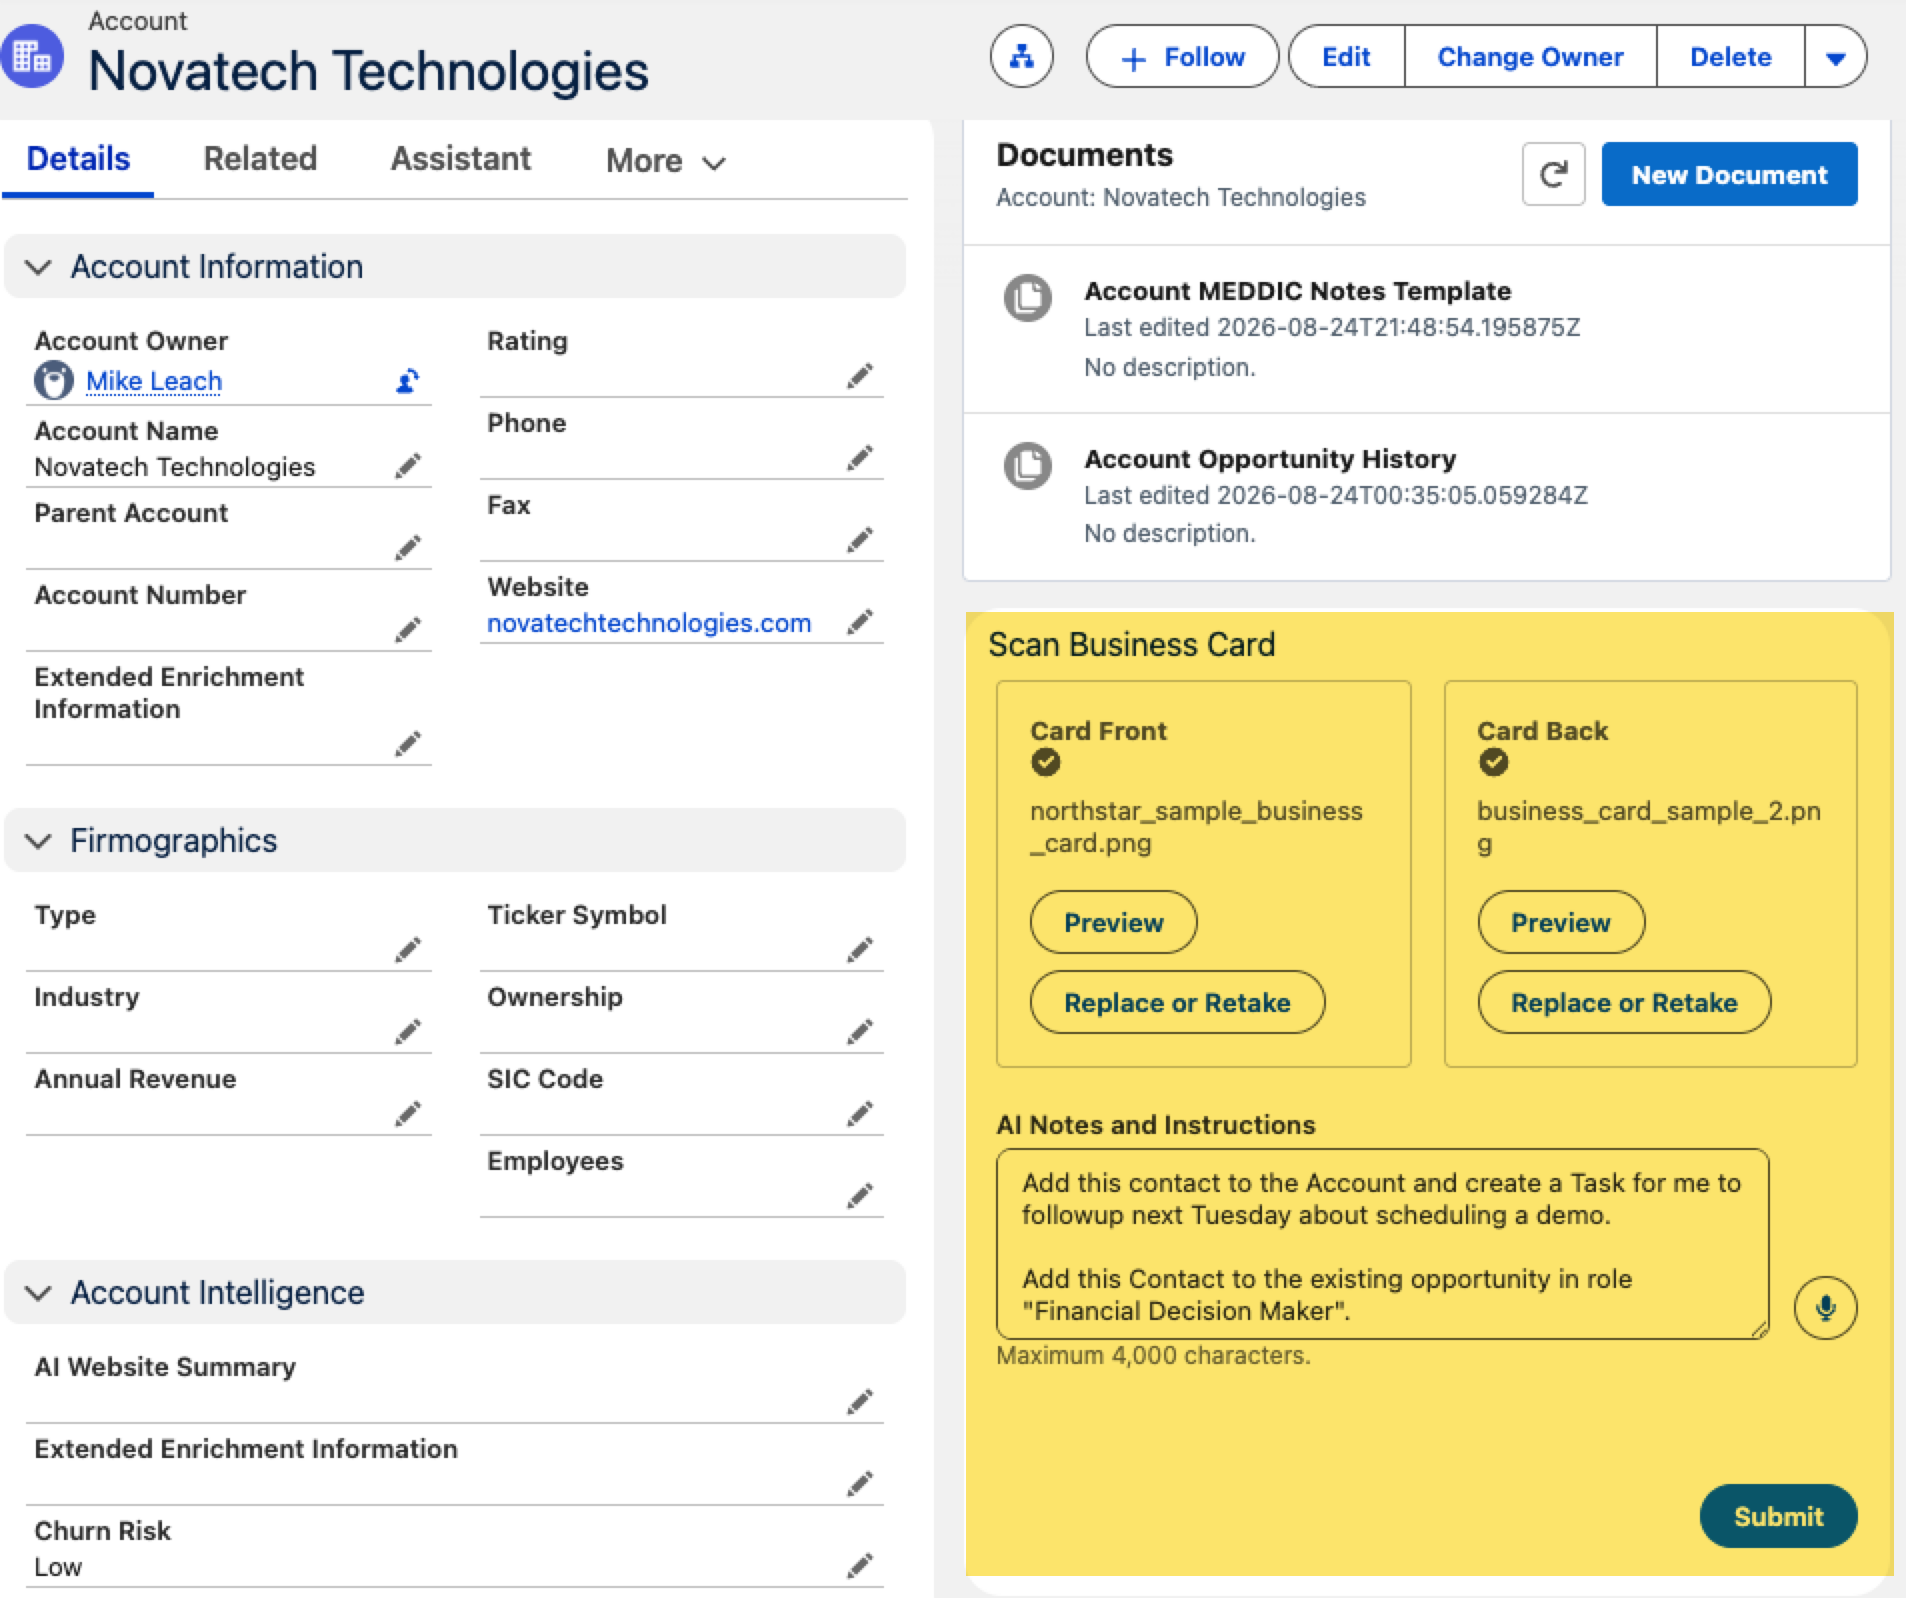Screen dimensions: 1906x1598
Task: Edit the AI Website Summary pencil
Action: (x=860, y=1401)
